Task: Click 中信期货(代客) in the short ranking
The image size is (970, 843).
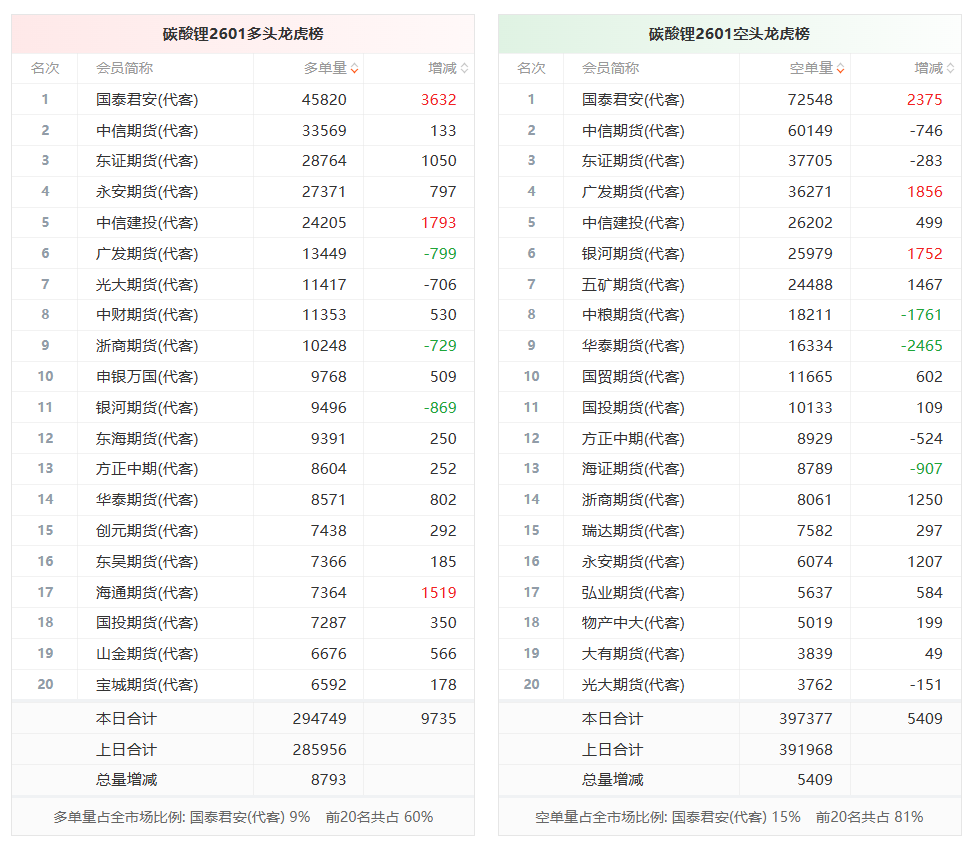Action: click(633, 131)
